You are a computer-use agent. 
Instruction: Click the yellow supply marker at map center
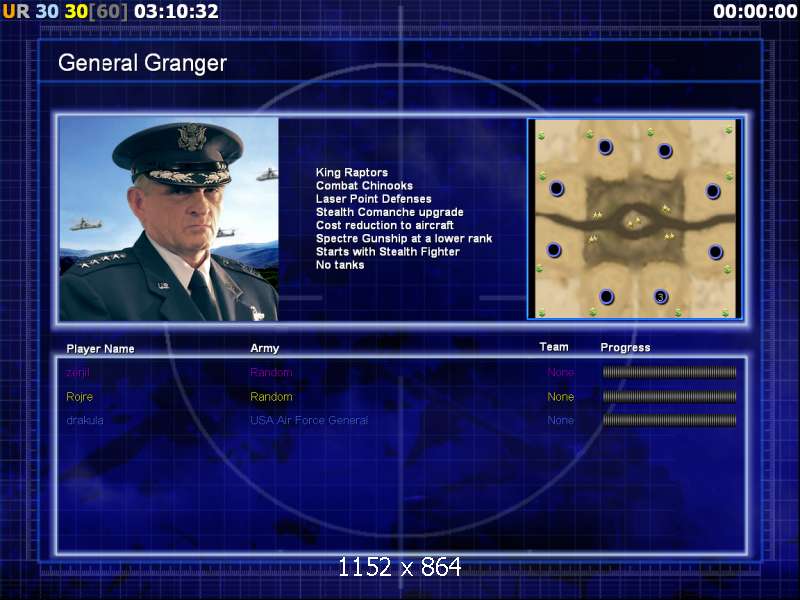(x=634, y=222)
